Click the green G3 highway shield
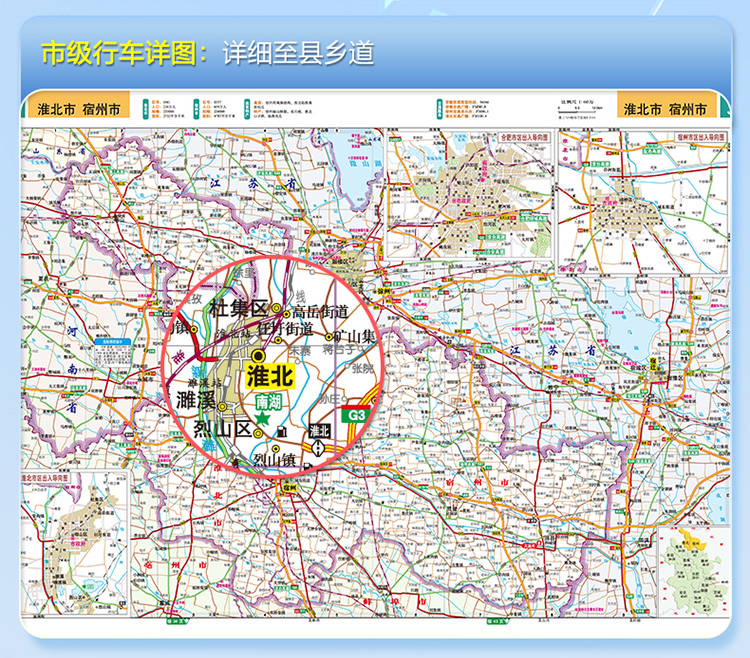The width and height of the screenshot is (750, 658). (355, 415)
